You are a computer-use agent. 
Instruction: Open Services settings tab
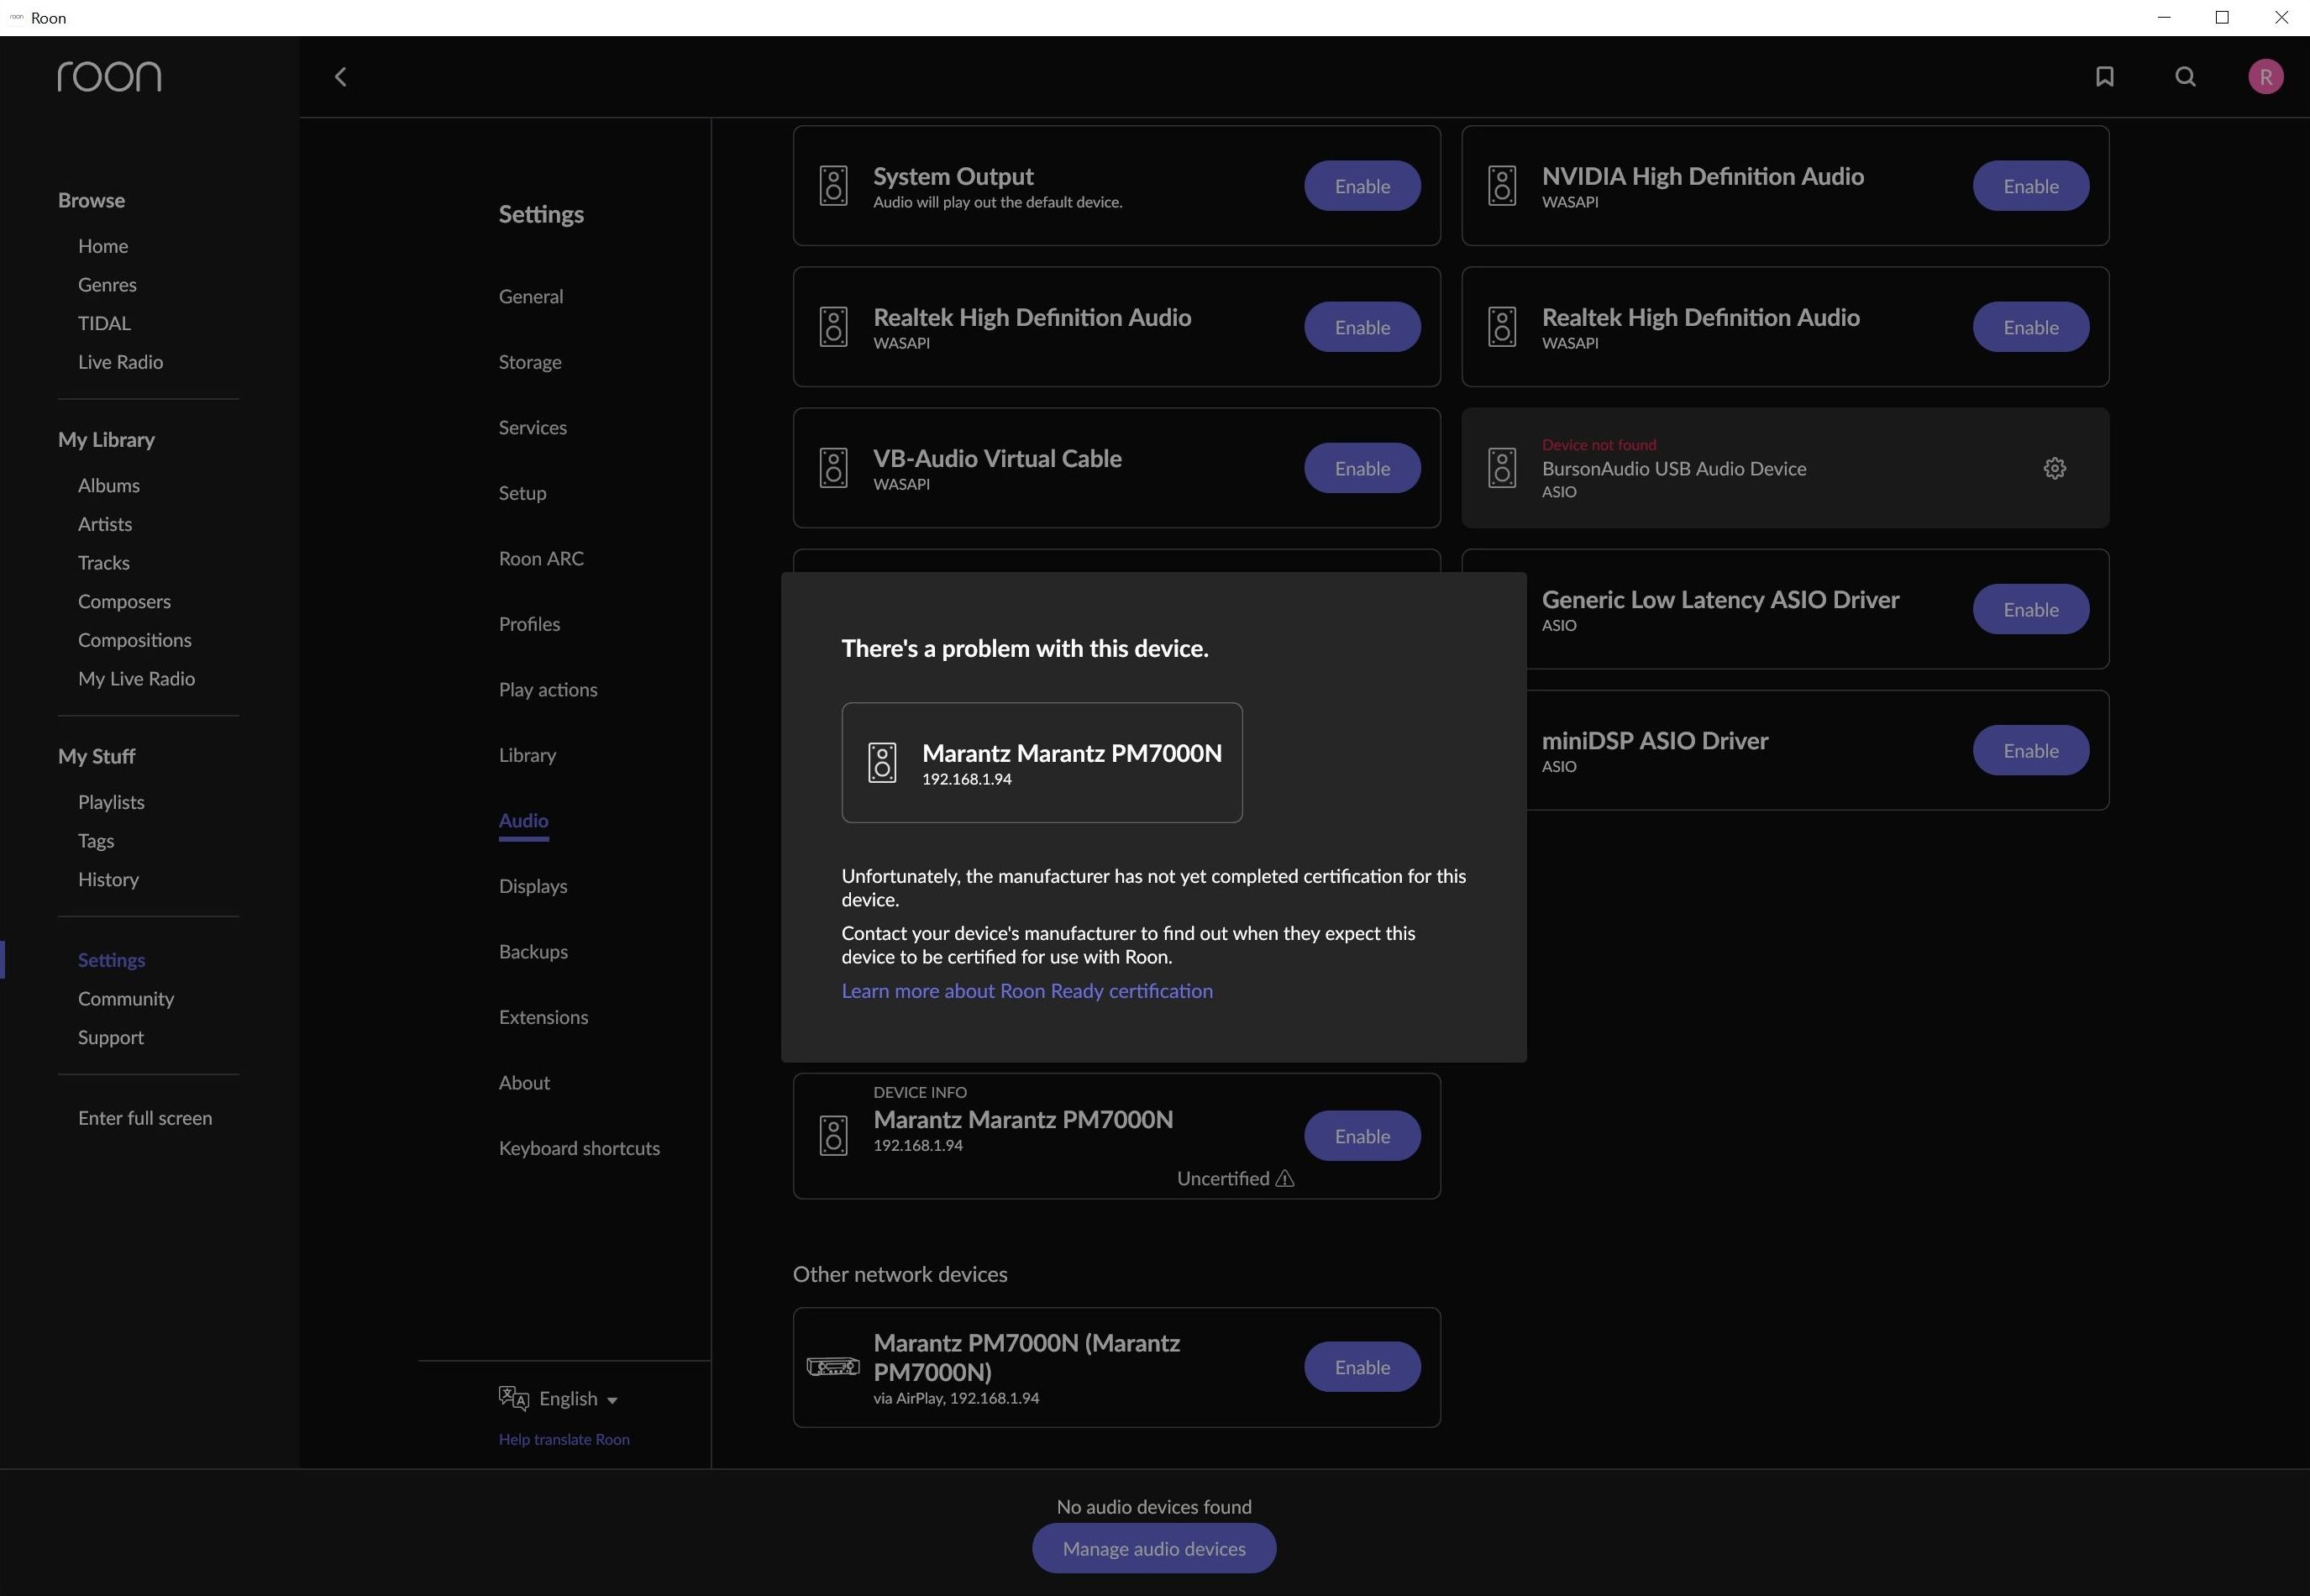click(x=533, y=428)
